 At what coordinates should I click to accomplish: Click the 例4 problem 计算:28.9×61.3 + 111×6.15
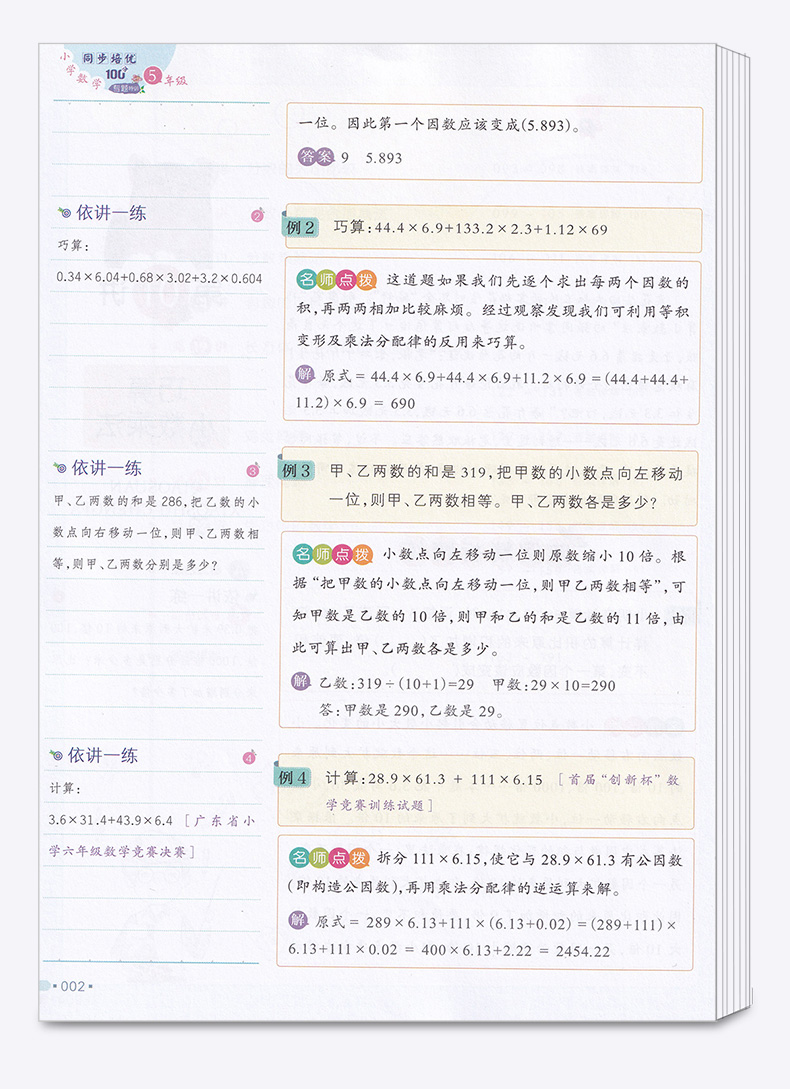(434, 779)
